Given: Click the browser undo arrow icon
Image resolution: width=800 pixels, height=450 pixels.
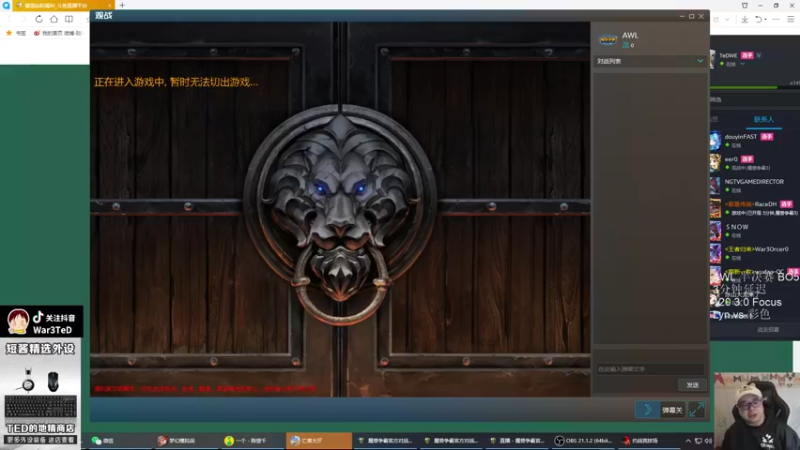Looking at the screenshot, I should click(758, 19).
